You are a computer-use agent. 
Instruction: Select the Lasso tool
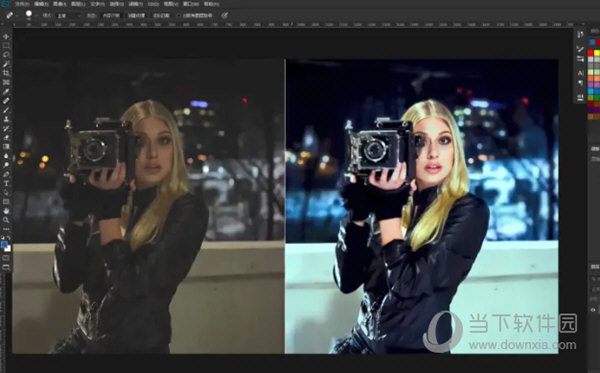tap(6, 55)
